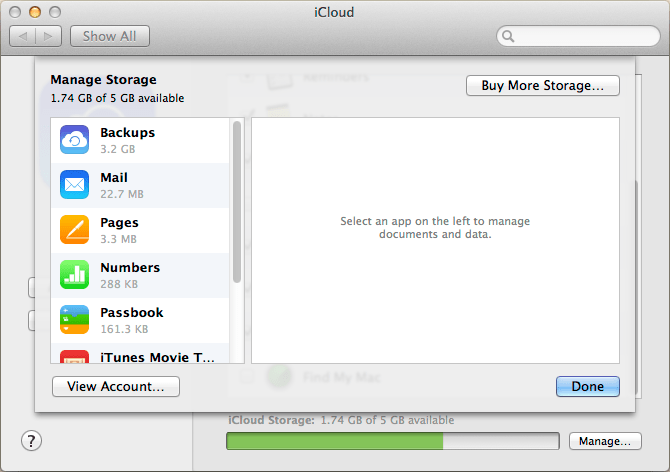The height and width of the screenshot is (472, 670).
Task: Go back with the left arrow
Action: (23, 36)
